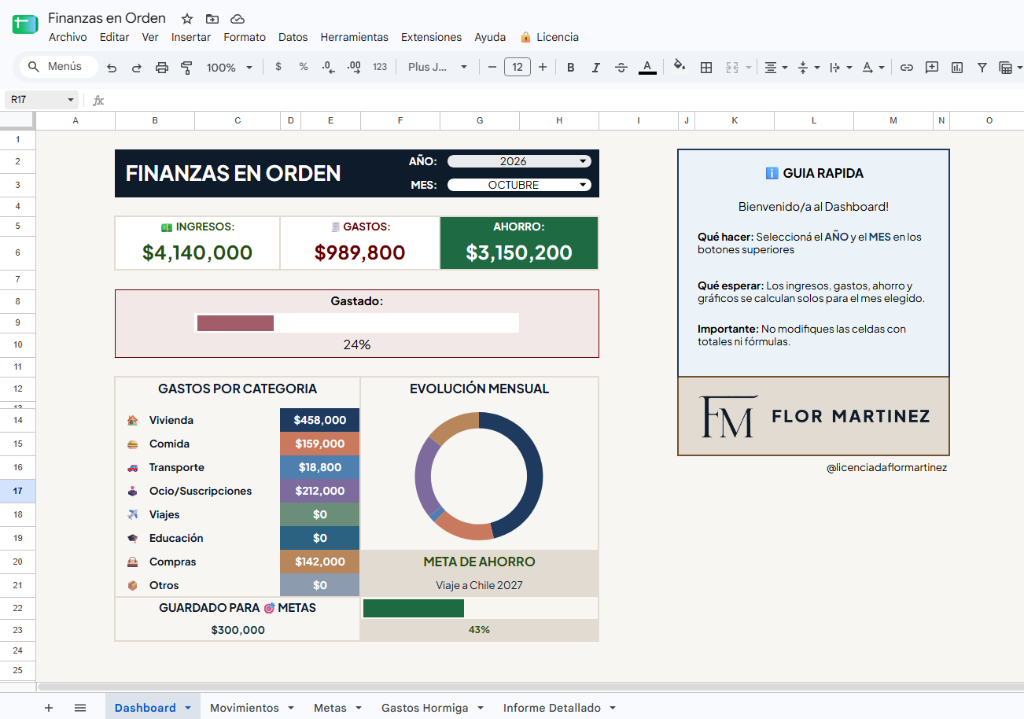Create a filter with funnel icon
1024x719 pixels.
982,67
